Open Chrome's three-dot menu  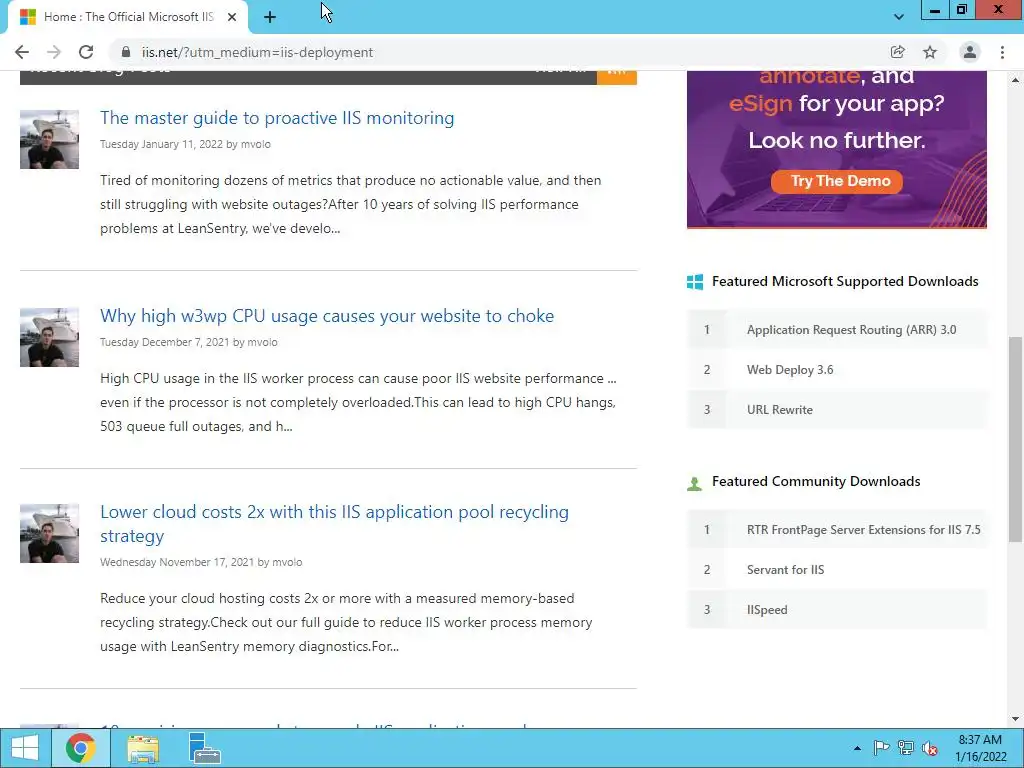(x=1002, y=52)
